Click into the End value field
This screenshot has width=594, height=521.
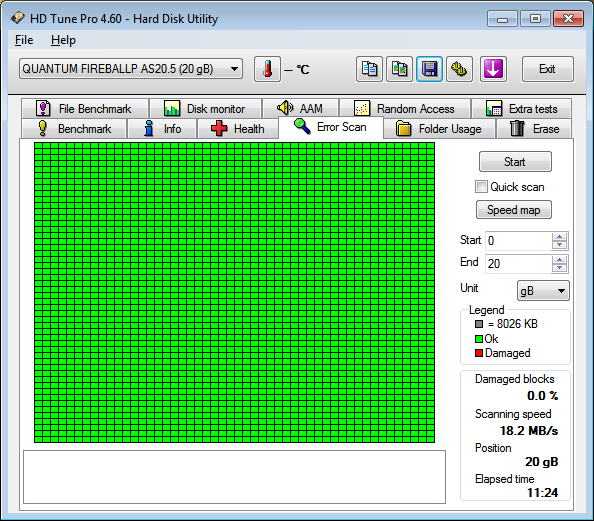pyautogui.click(x=518, y=263)
